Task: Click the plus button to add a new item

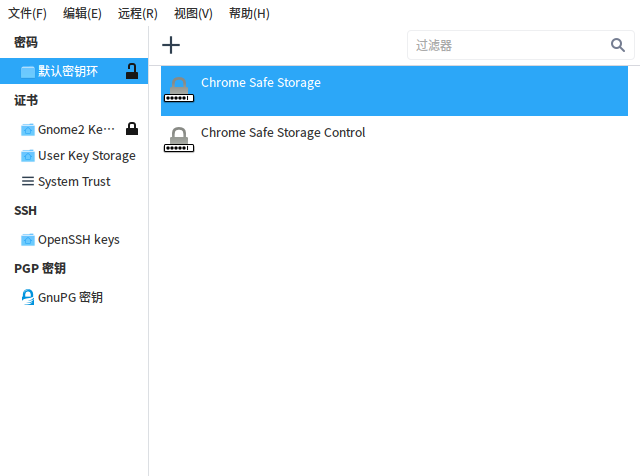Action: pyautogui.click(x=171, y=45)
